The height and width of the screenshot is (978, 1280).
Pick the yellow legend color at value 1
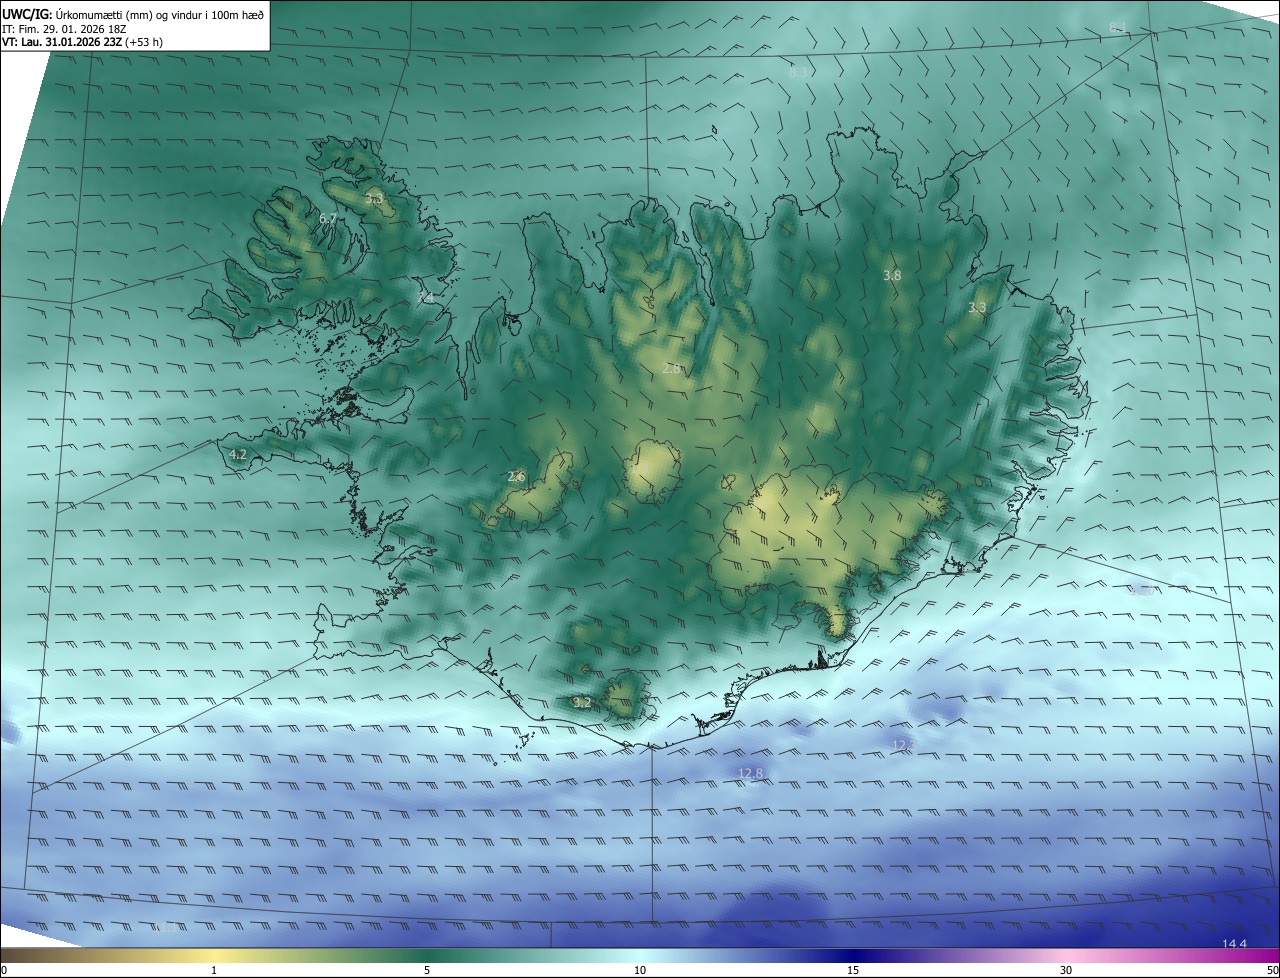click(x=214, y=956)
